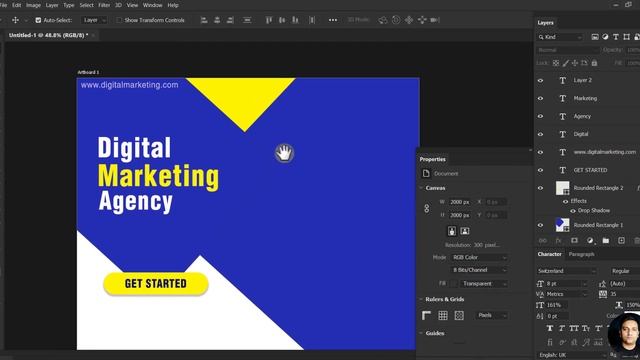The height and width of the screenshot is (360, 640).
Task: Open the Filter menu
Action: (104, 5)
